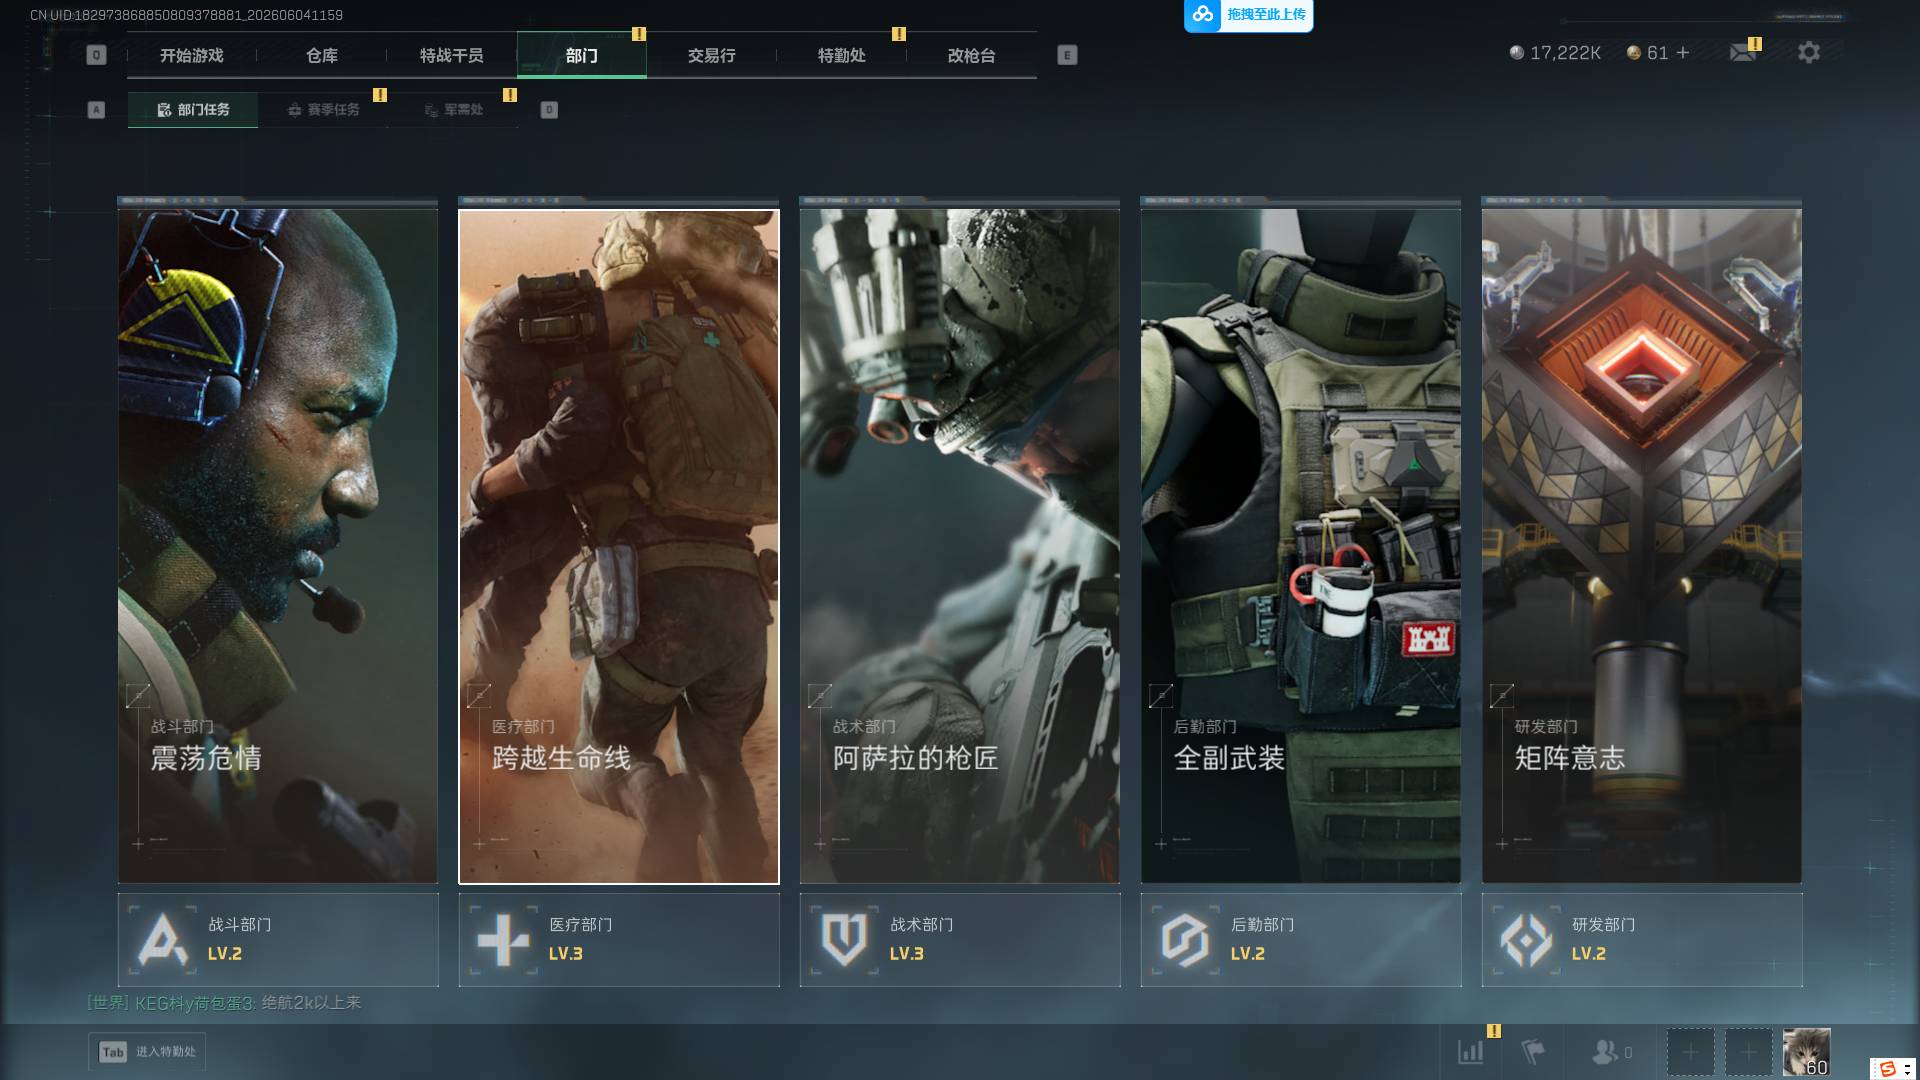Click the 拖拽至此上传 cloud upload button
Image resolution: width=1920 pixels, height=1080 pixels.
[x=1248, y=15]
